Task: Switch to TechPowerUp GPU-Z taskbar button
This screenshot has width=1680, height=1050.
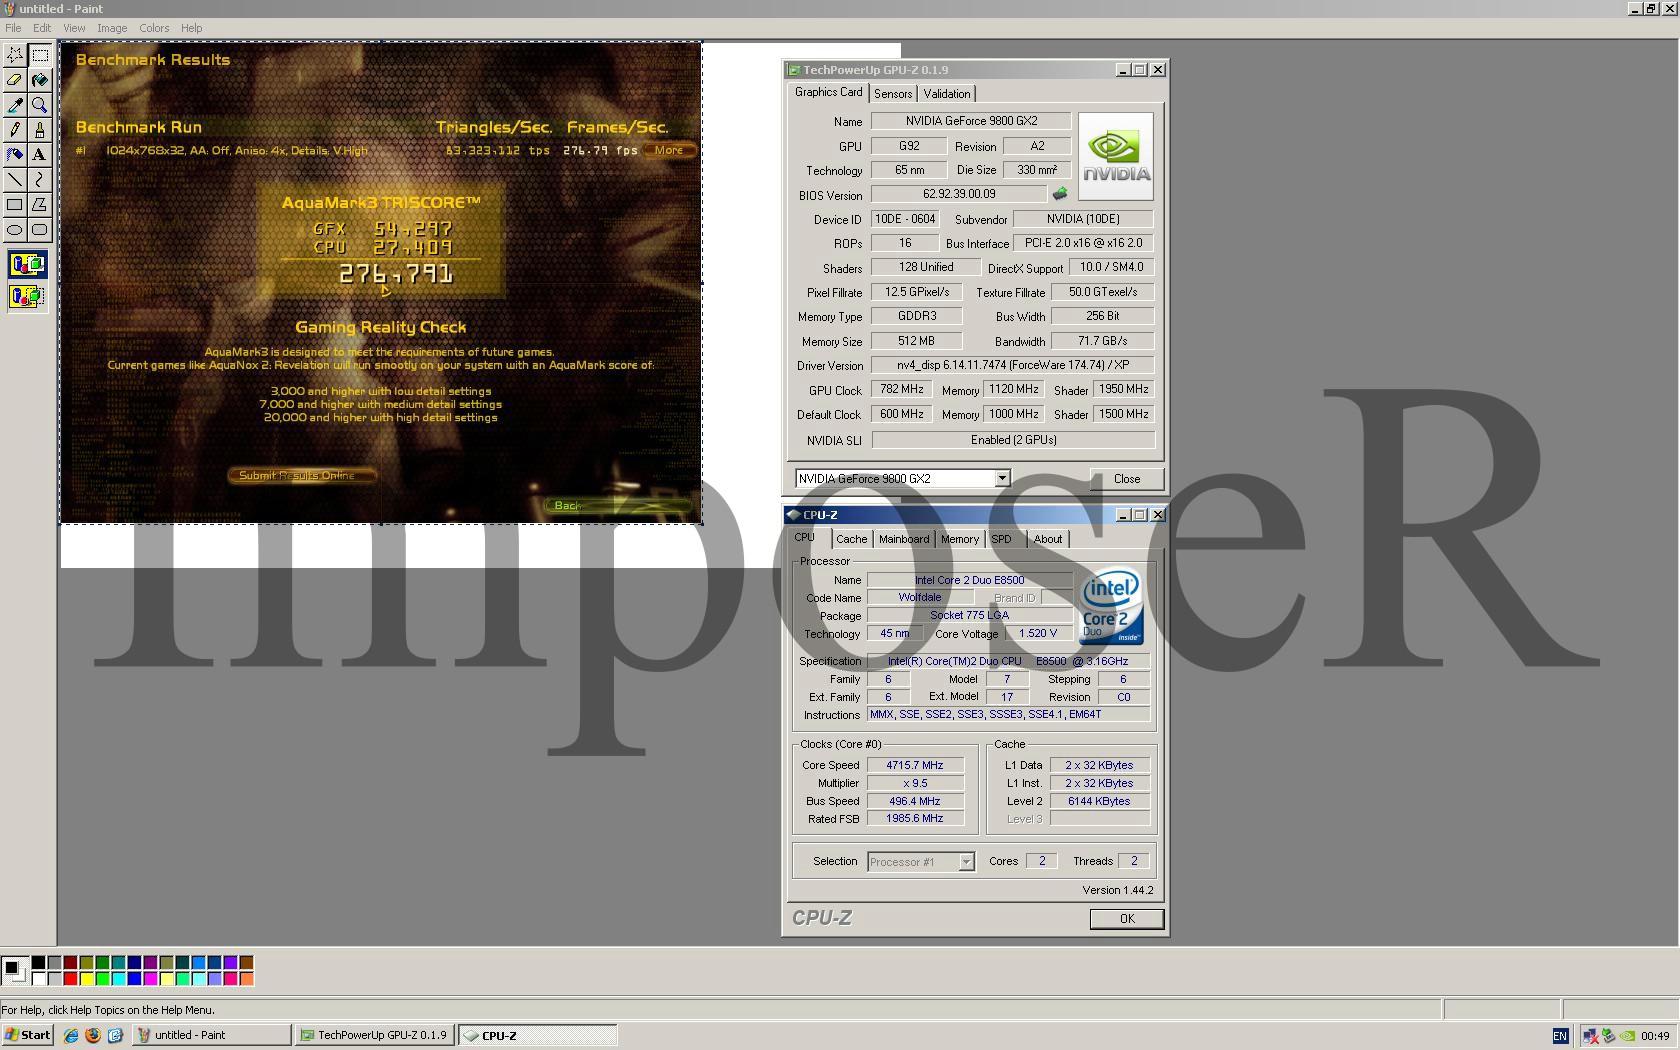Action: click(375, 1036)
